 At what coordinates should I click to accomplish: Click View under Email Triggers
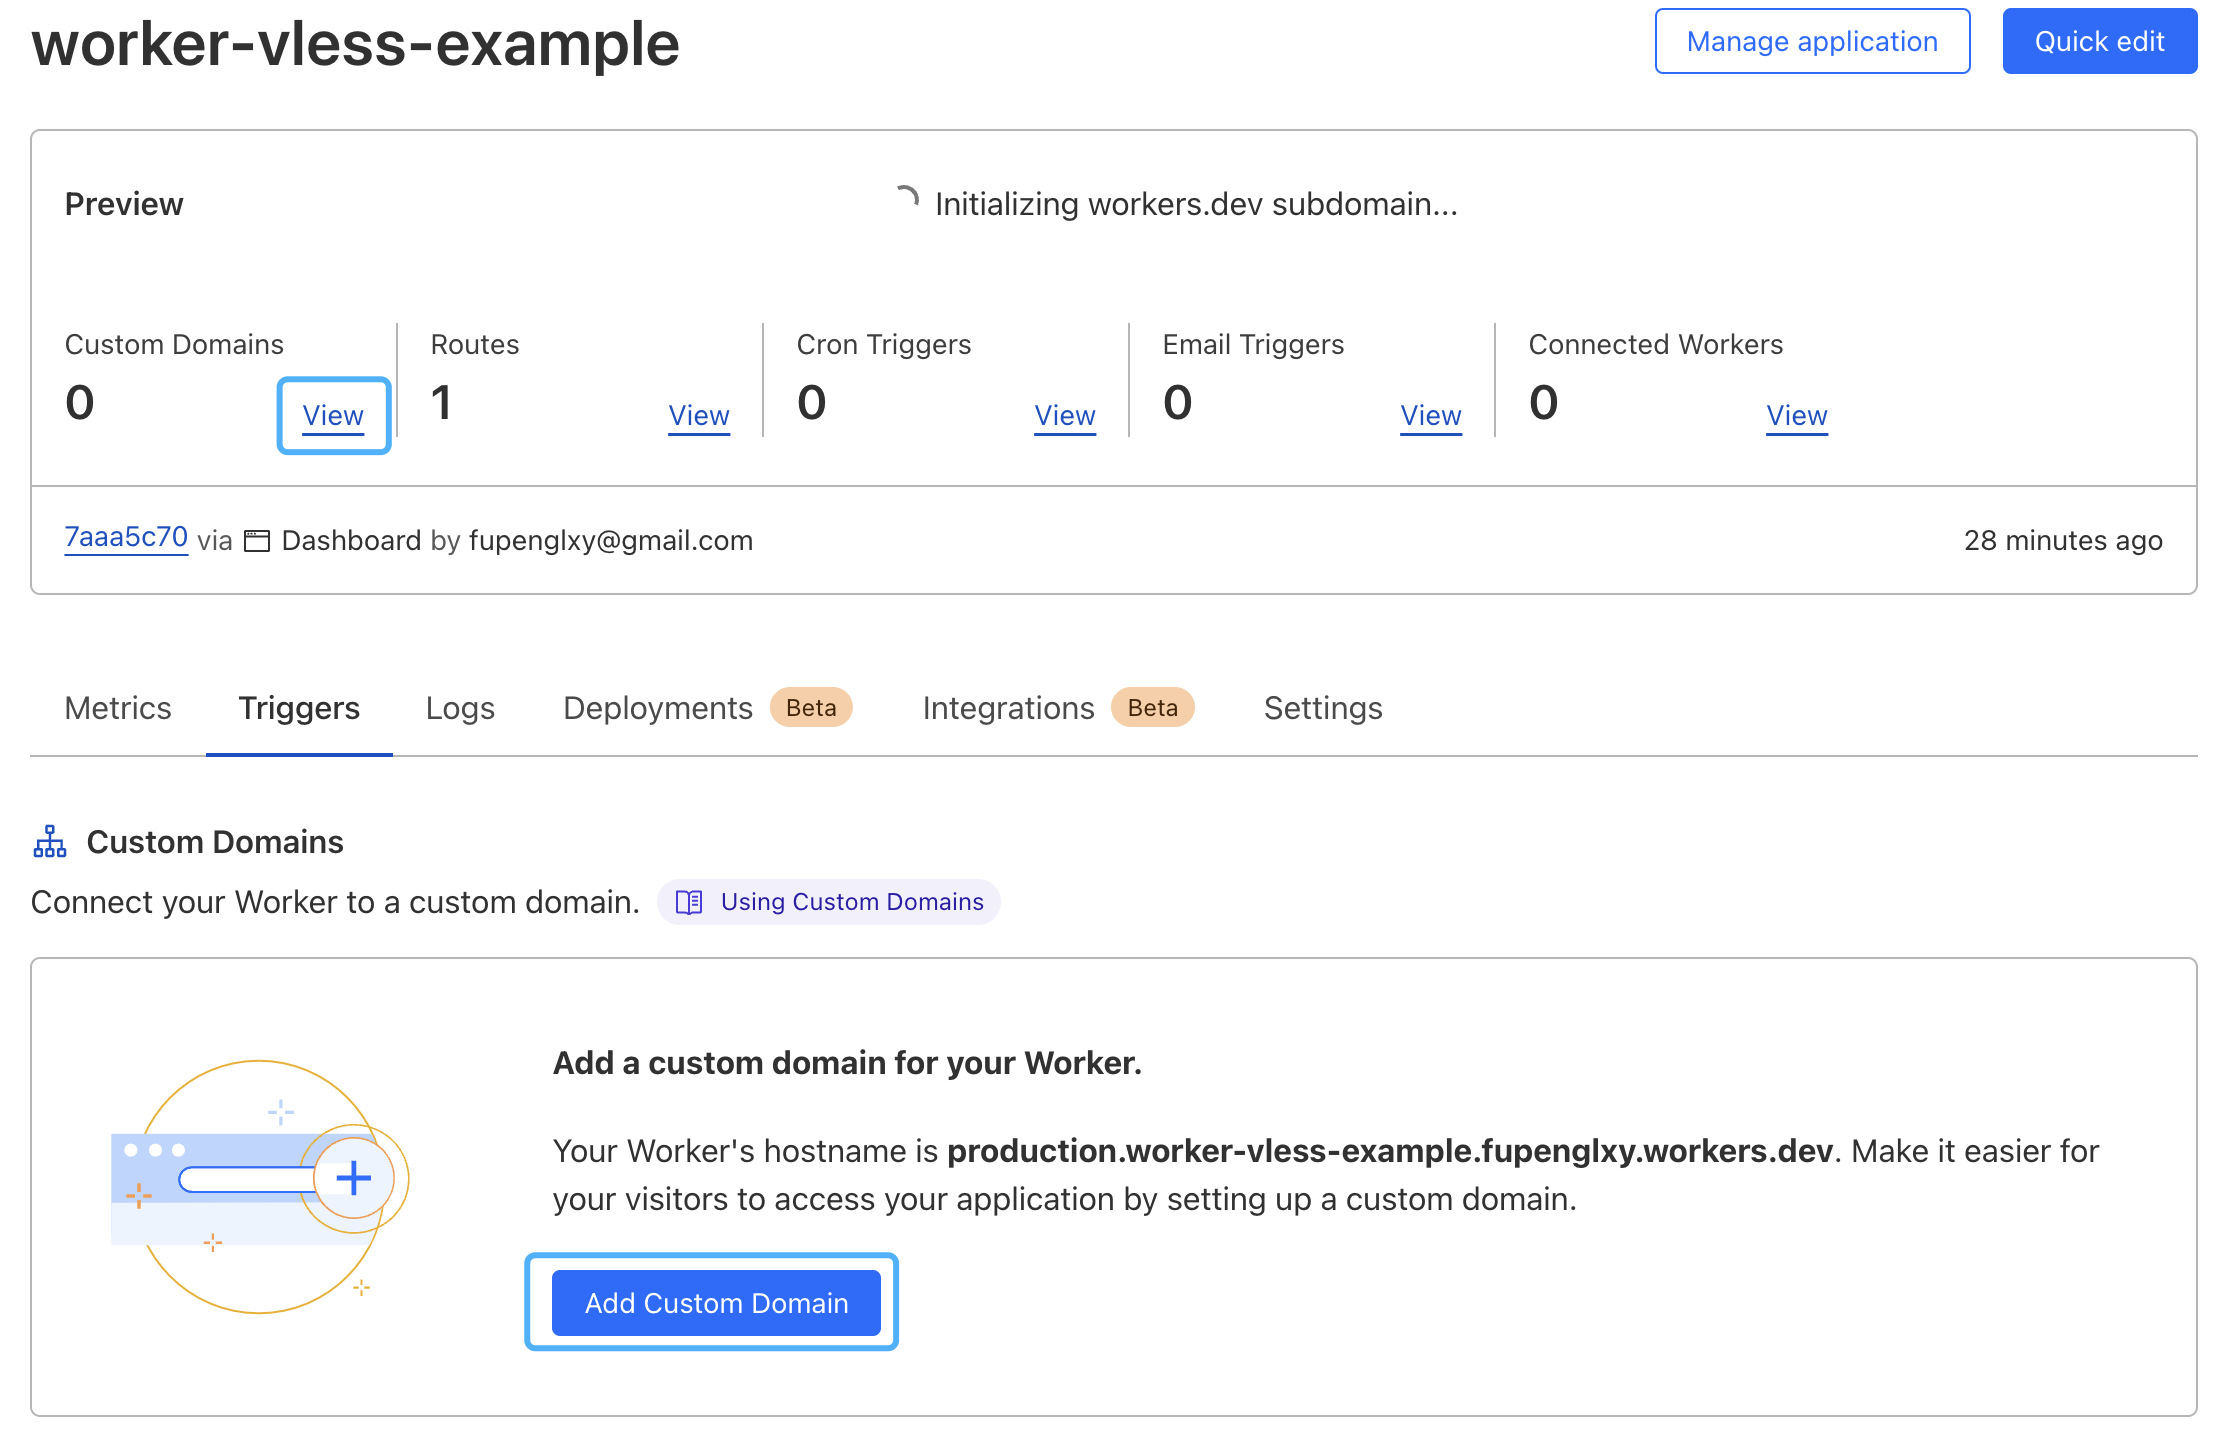tap(1431, 415)
